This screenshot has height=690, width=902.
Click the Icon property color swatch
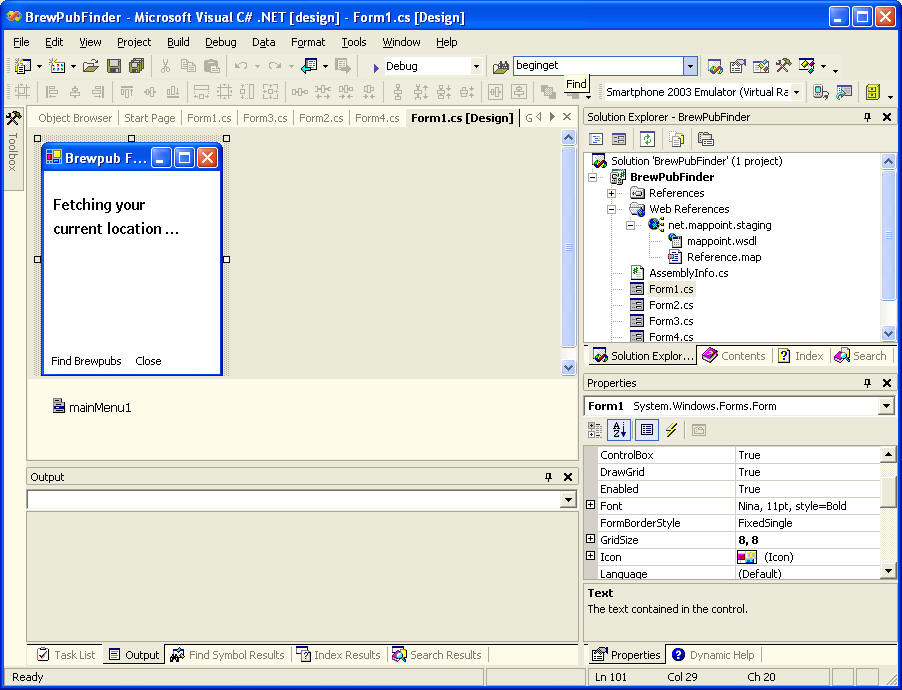(x=747, y=556)
